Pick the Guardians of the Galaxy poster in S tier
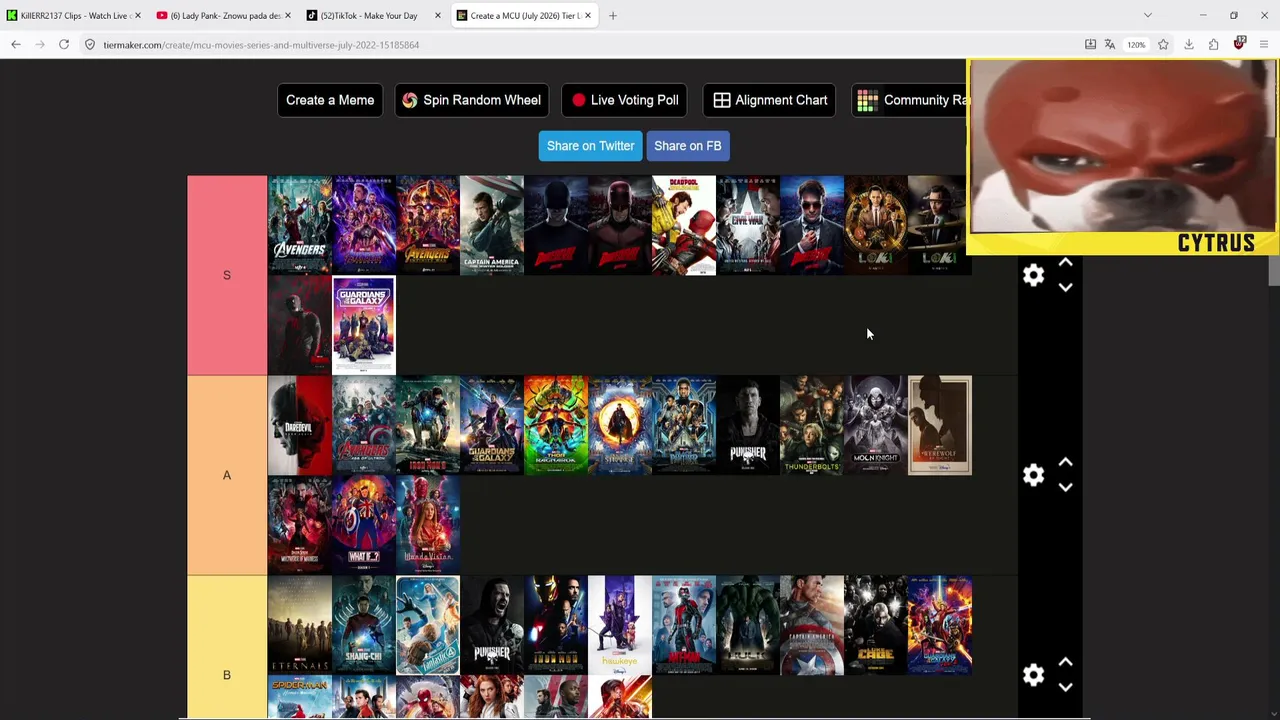 tap(364, 325)
